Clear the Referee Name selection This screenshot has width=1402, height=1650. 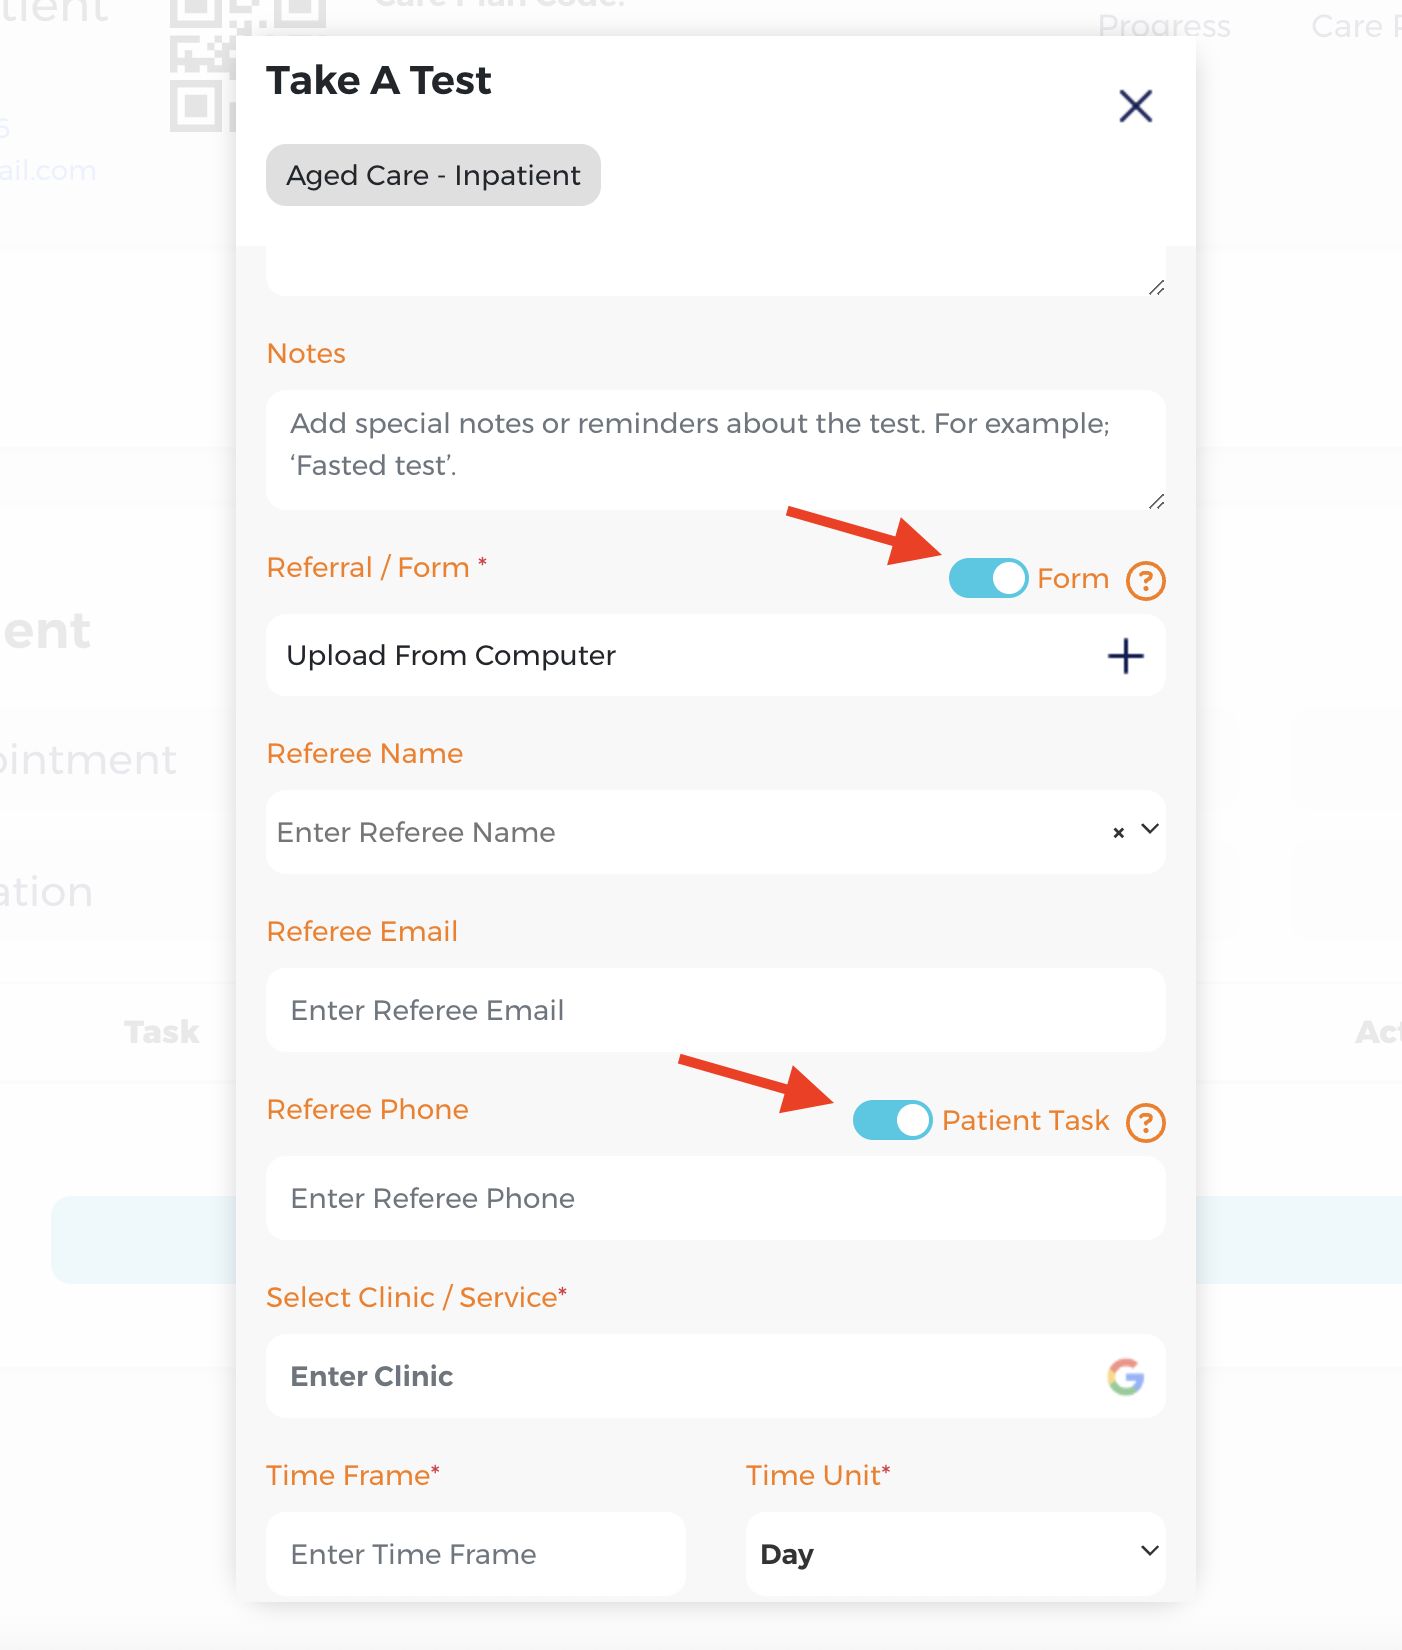pos(1118,832)
